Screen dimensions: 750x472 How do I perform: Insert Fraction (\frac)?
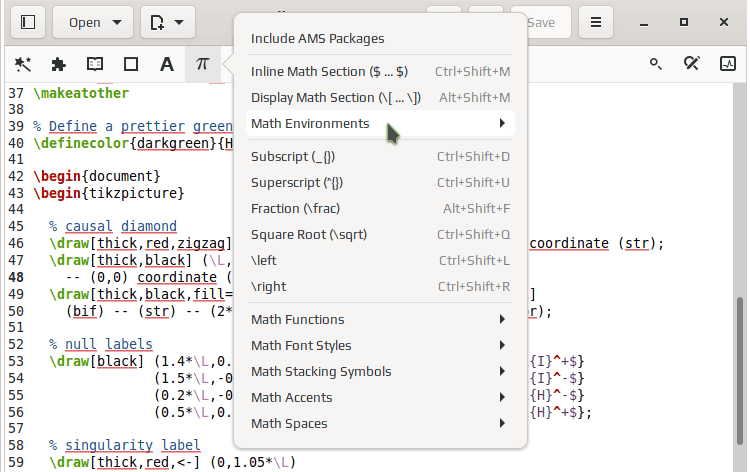click(380, 209)
